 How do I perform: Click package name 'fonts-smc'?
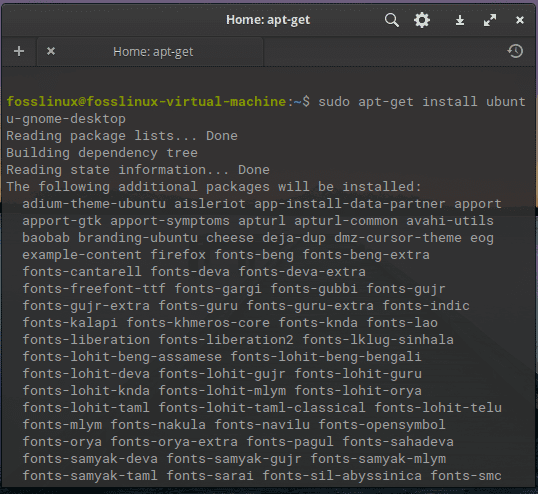466,475
